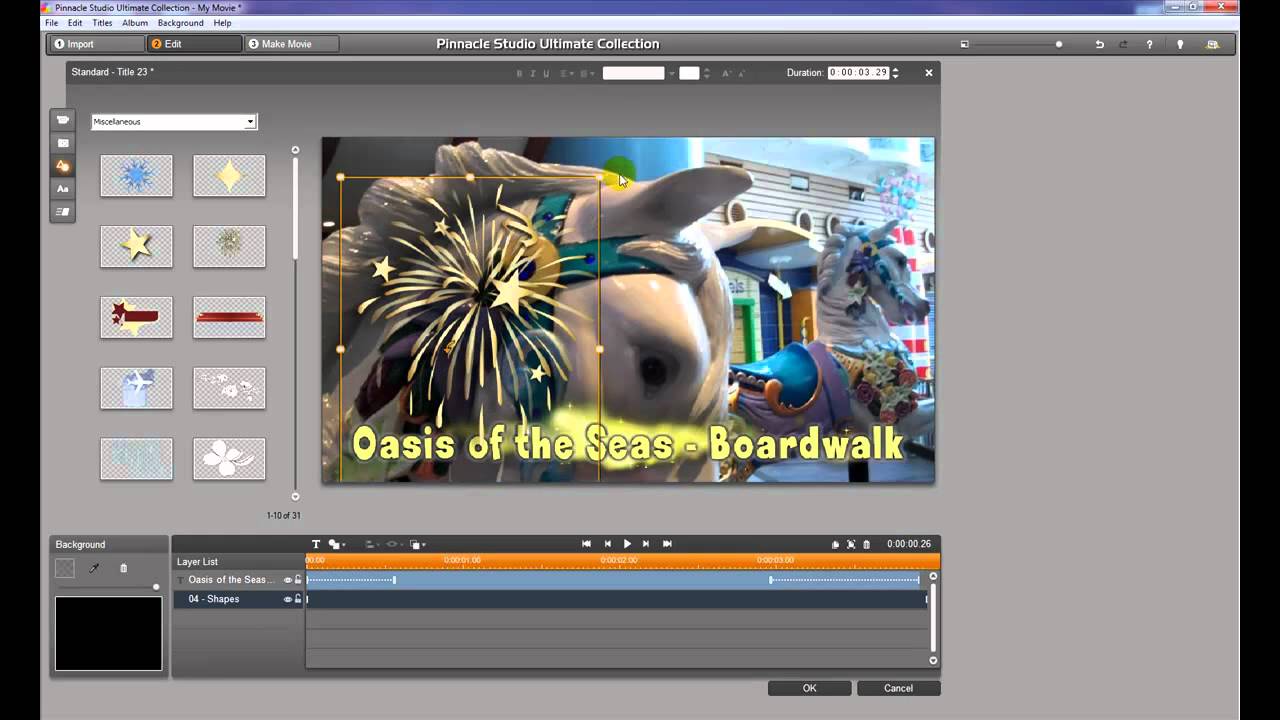Choose the glitter burst thumbnail
This screenshot has width=1280, height=720.
coord(229,246)
